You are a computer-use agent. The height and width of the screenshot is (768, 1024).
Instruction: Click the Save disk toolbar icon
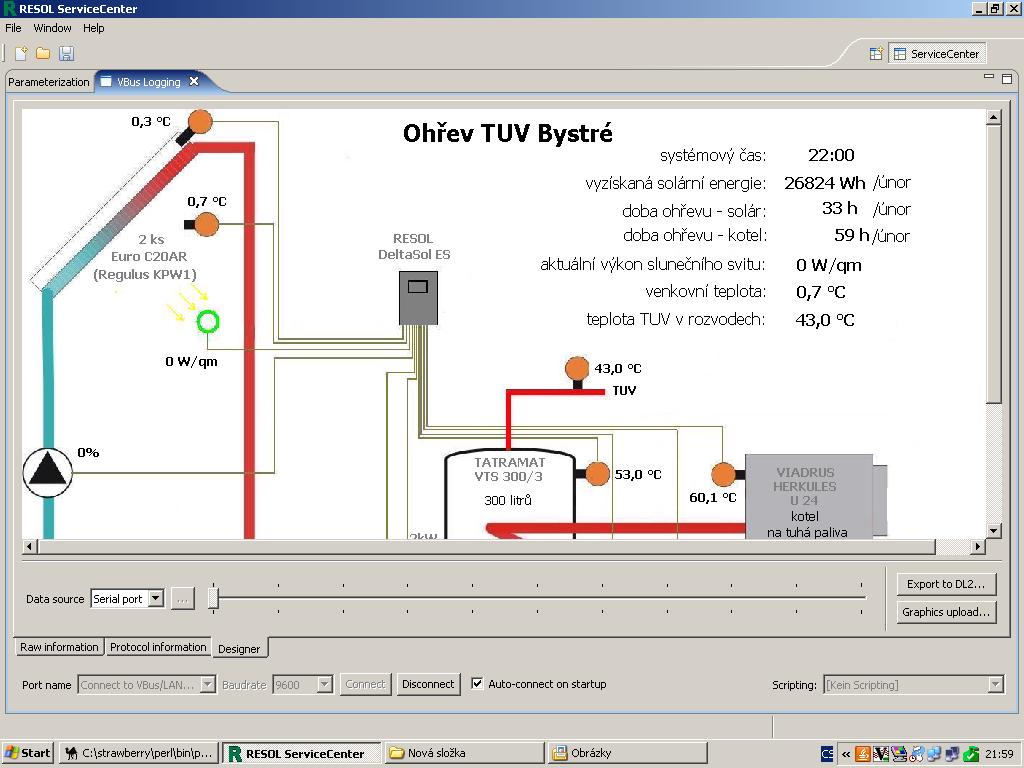pyautogui.click(x=66, y=53)
